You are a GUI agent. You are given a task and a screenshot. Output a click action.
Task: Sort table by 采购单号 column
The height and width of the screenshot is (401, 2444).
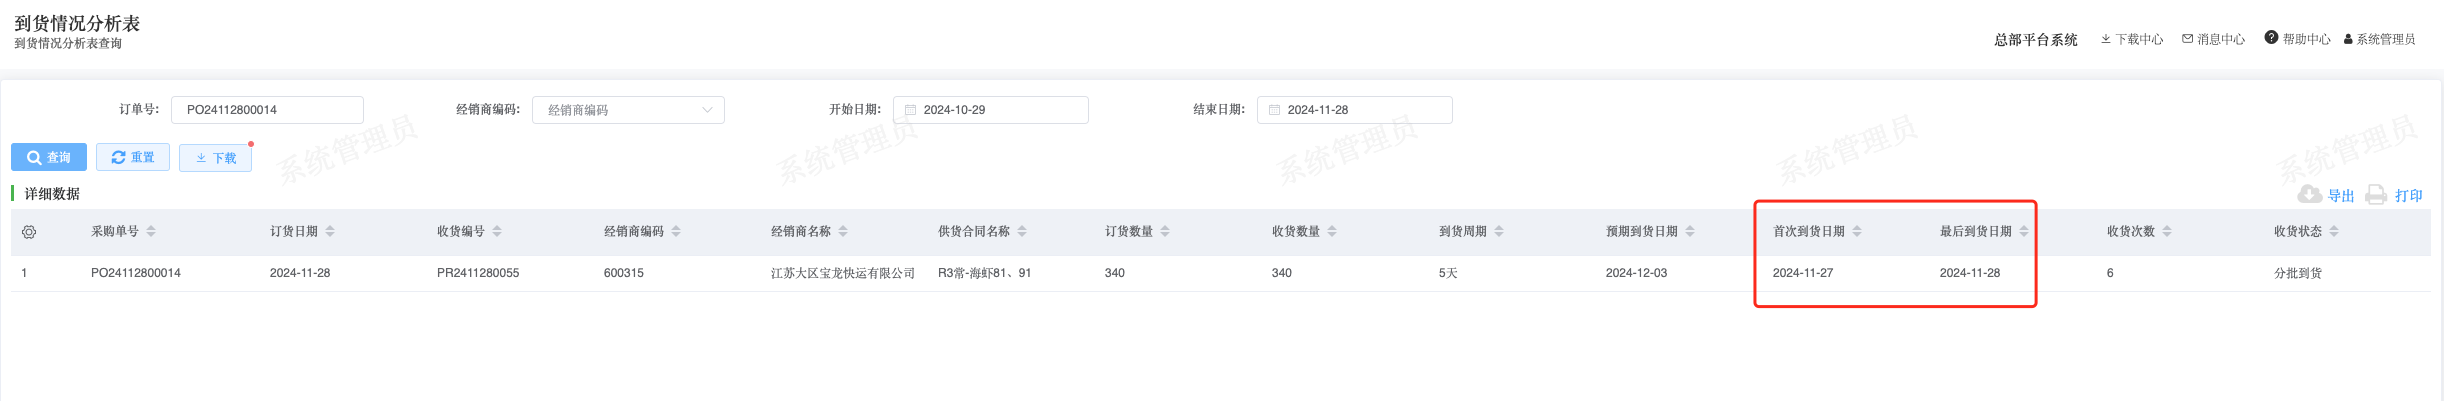point(151,232)
